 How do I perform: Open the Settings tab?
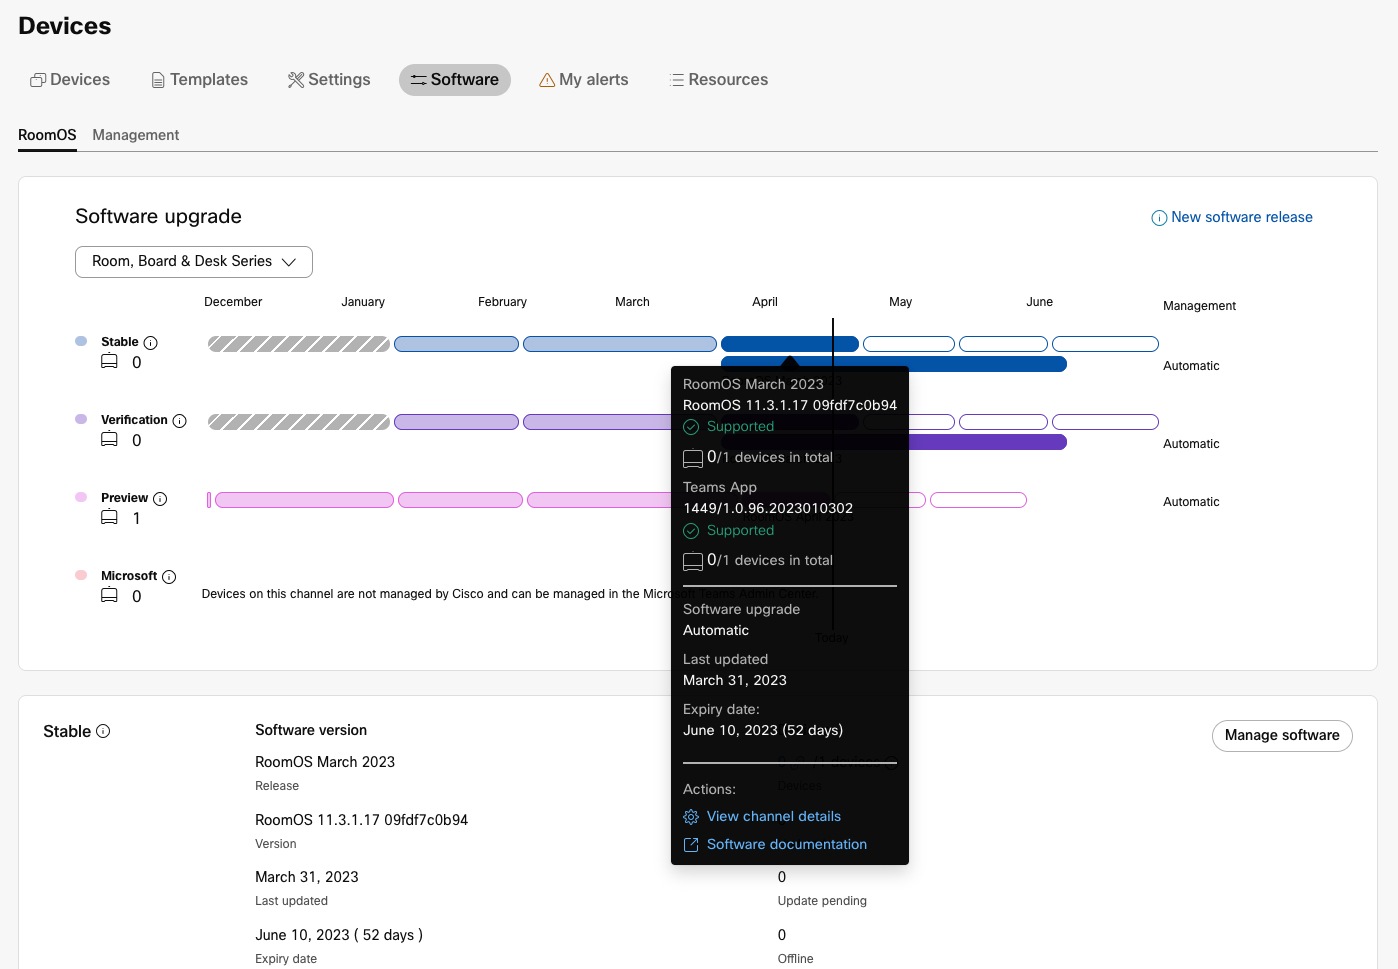pyautogui.click(x=329, y=80)
